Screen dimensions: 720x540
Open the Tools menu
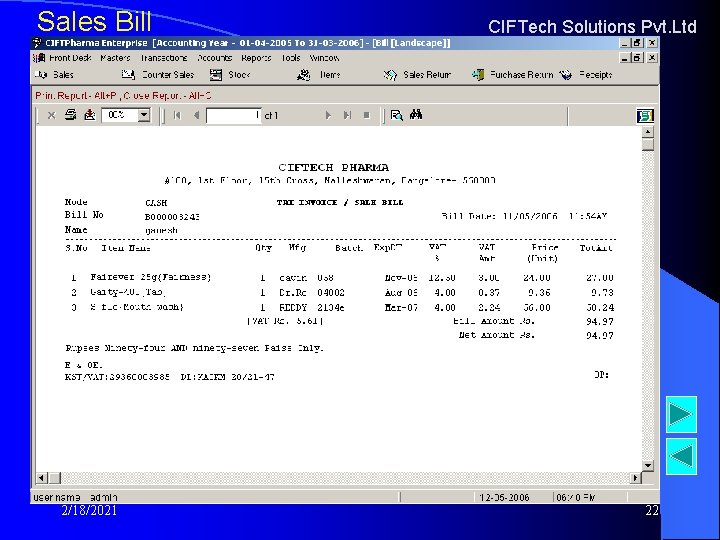[x=291, y=58]
